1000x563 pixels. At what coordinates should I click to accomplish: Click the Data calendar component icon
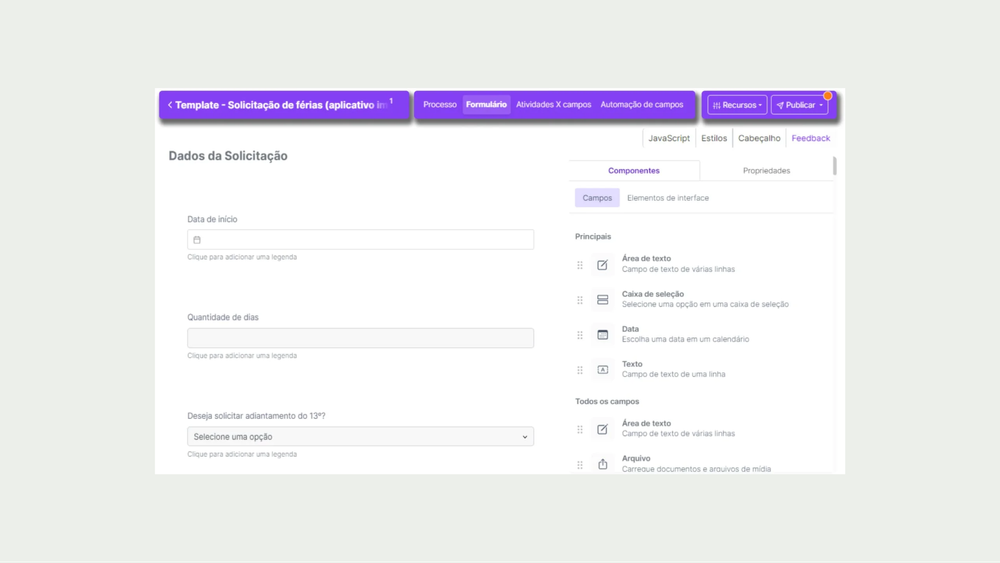click(602, 335)
